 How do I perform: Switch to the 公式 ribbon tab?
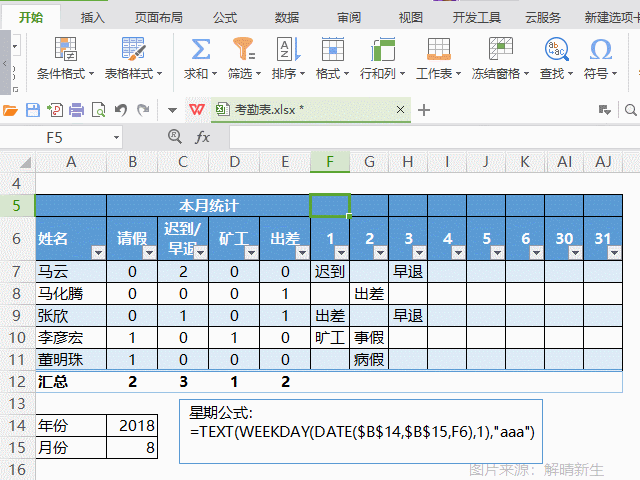[225, 18]
